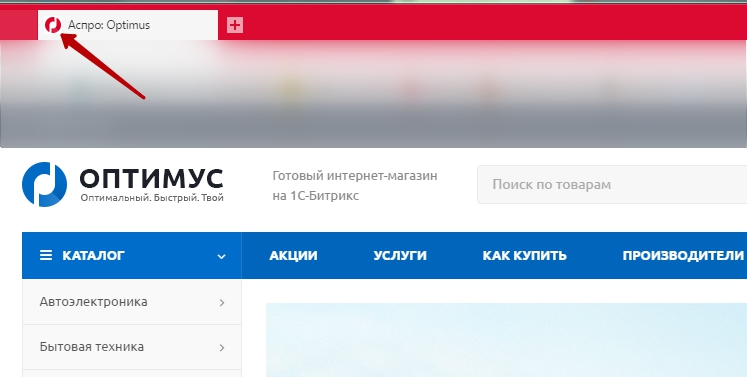Click the blue Оптимус logo icon
The width and height of the screenshot is (747, 377).
44,184
